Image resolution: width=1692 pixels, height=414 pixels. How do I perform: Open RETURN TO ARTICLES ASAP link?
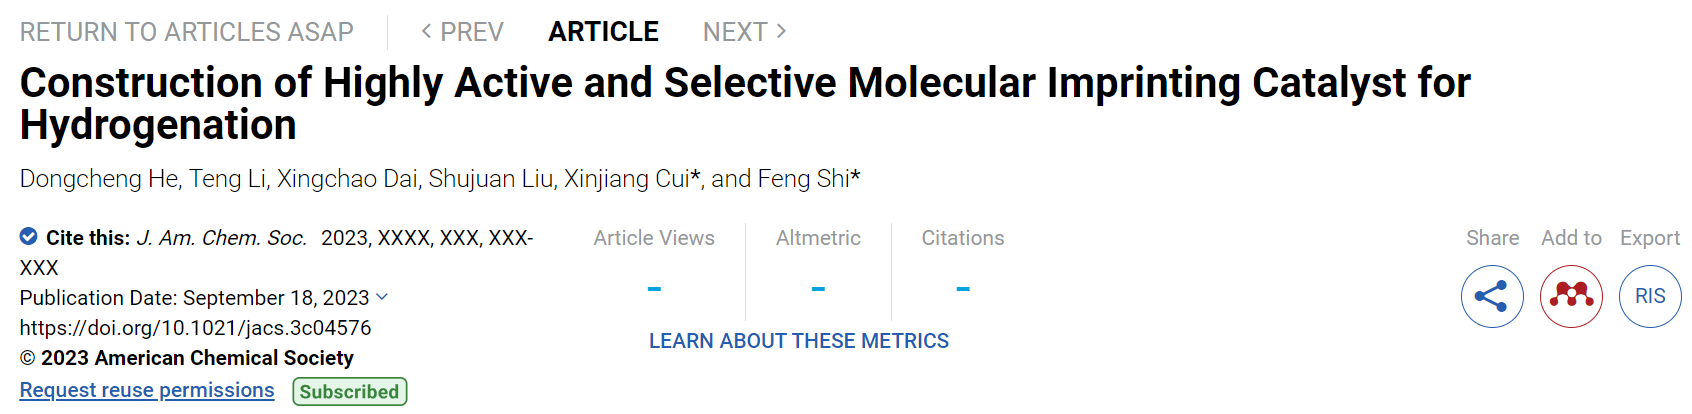click(x=187, y=32)
